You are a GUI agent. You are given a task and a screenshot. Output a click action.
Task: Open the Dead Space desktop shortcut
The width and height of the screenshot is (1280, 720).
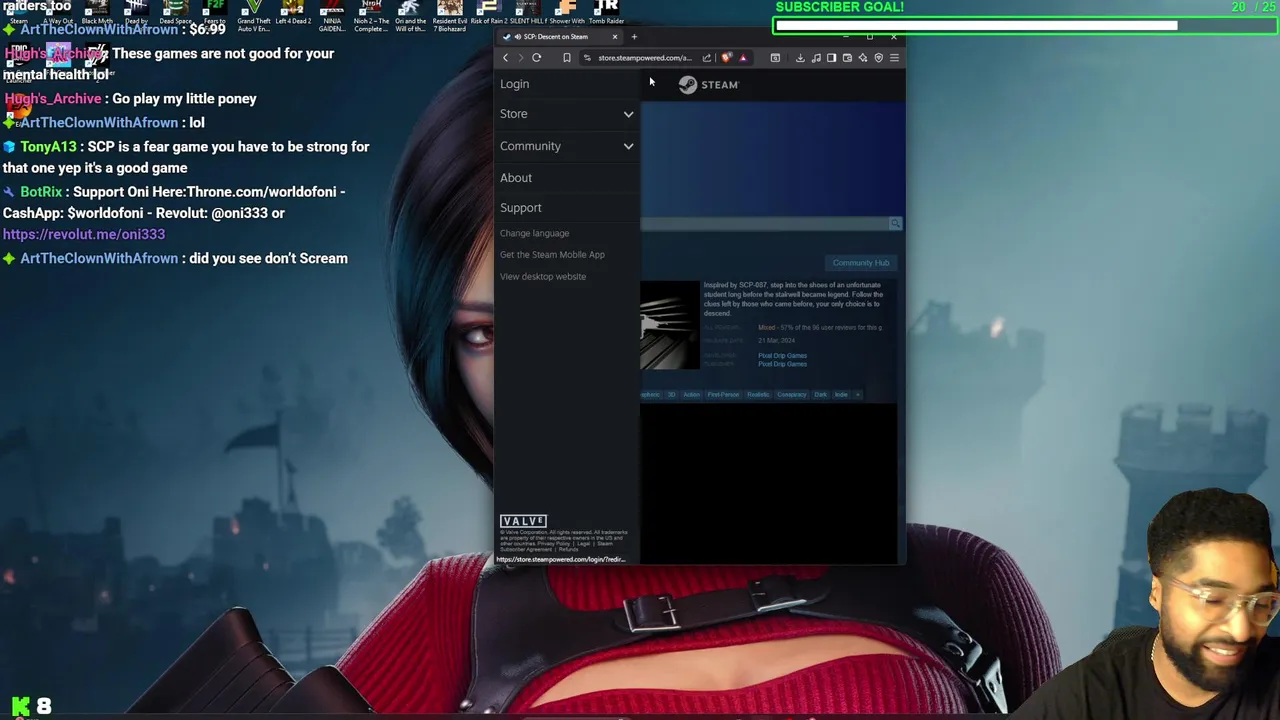[176, 14]
